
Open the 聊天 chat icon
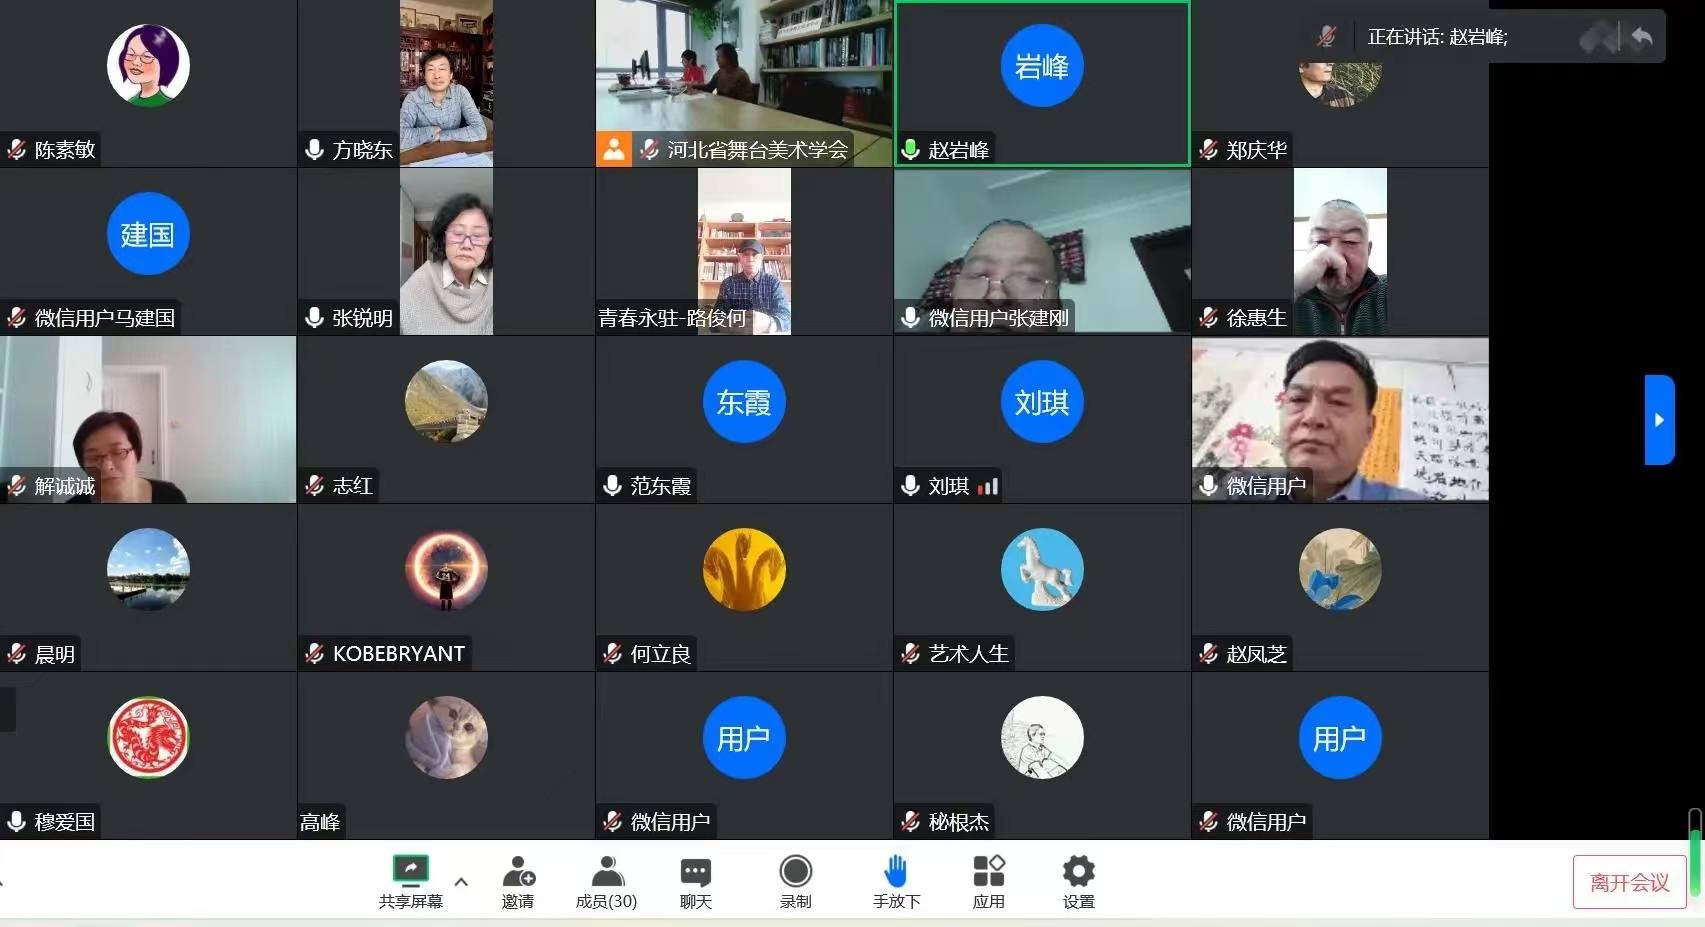695,871
